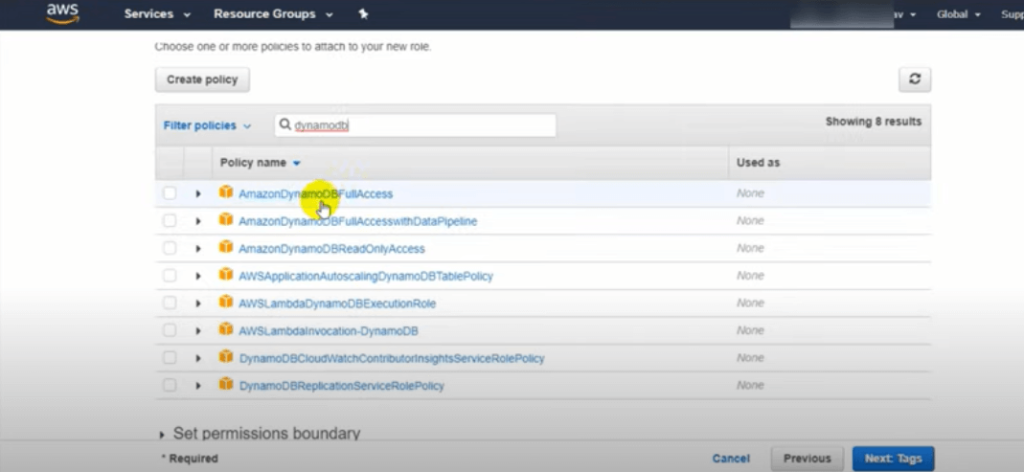
Task: Open the AWSLambdaInvocation-DynamoDB policy link
Action: (x=328, y=331)
